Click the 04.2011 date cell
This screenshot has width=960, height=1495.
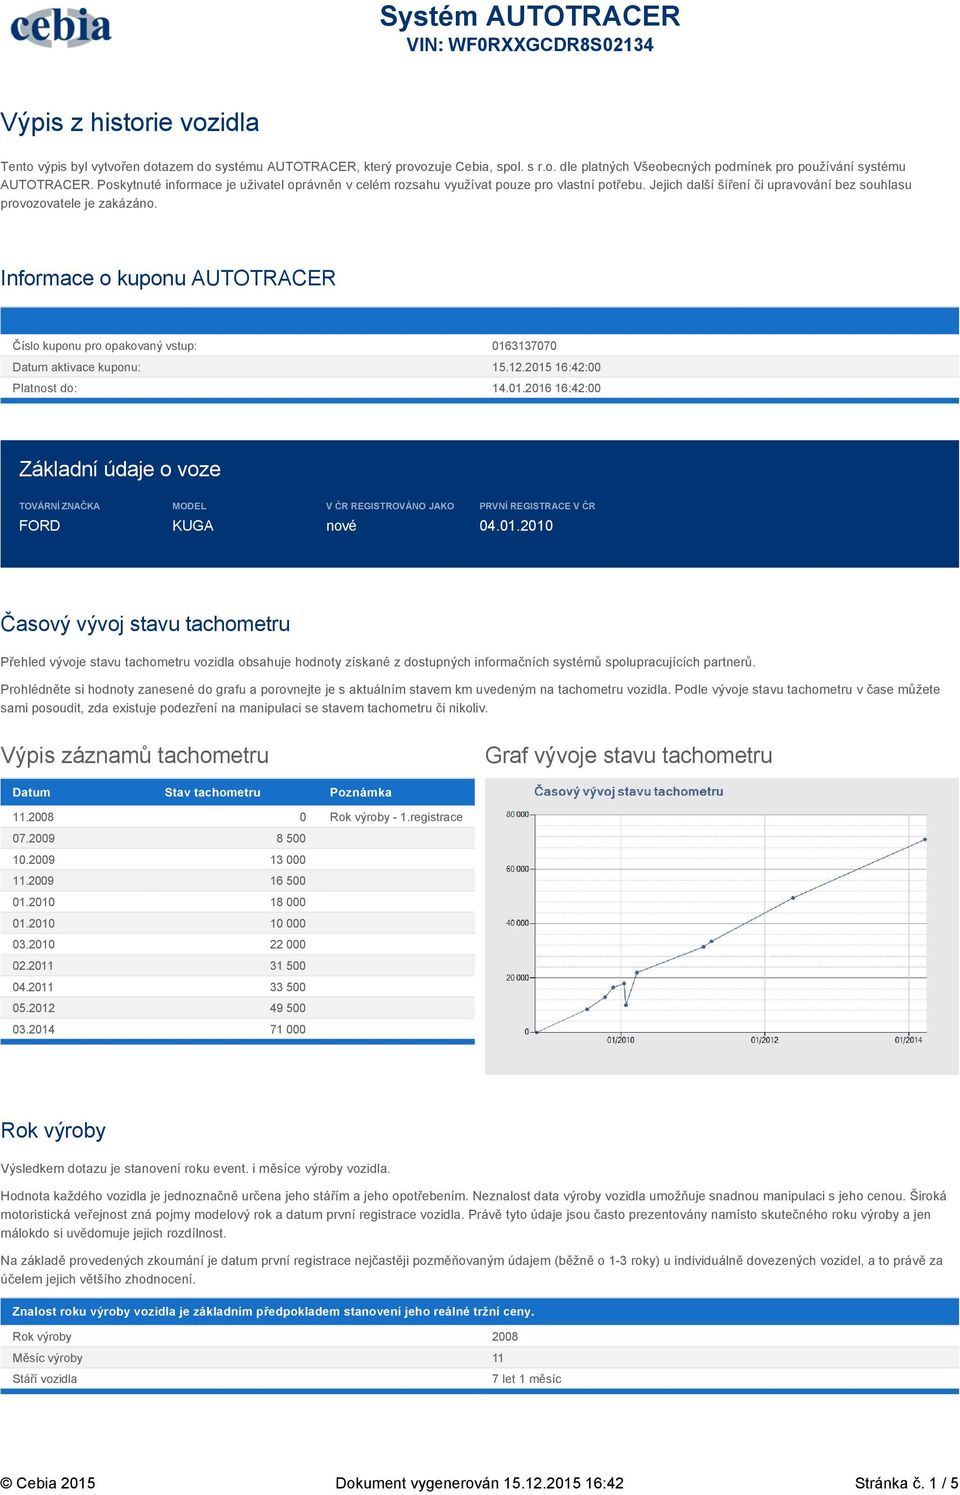tap(34, 987)
